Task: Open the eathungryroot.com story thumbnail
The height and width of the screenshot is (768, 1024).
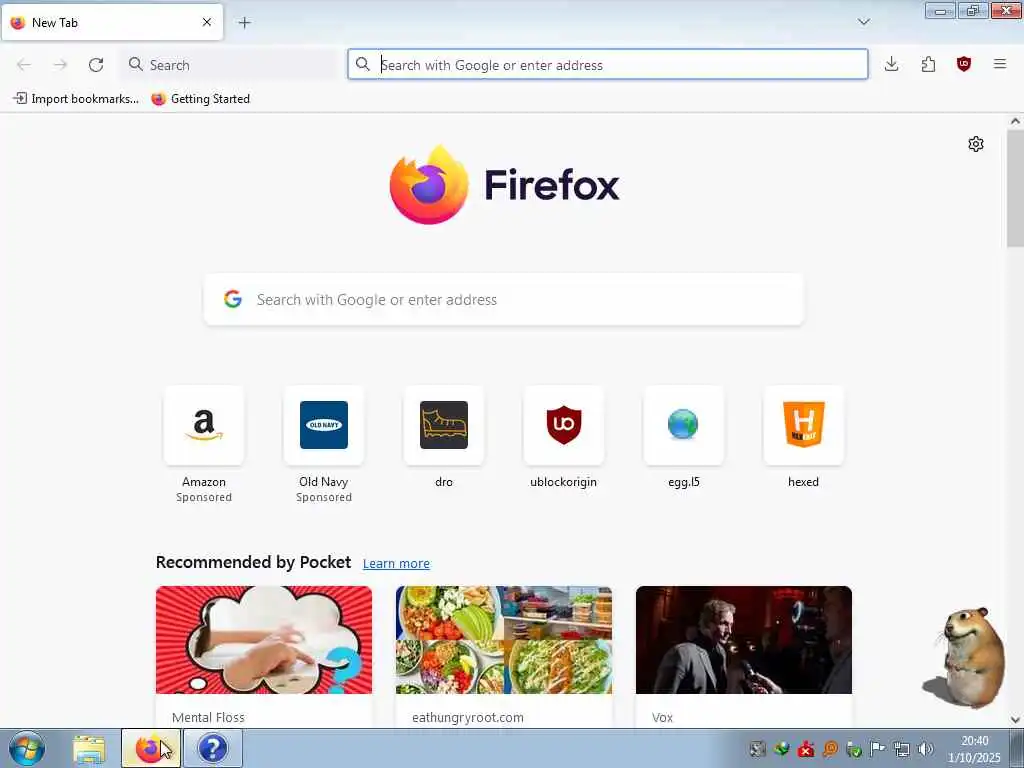Action: [504, 640]
